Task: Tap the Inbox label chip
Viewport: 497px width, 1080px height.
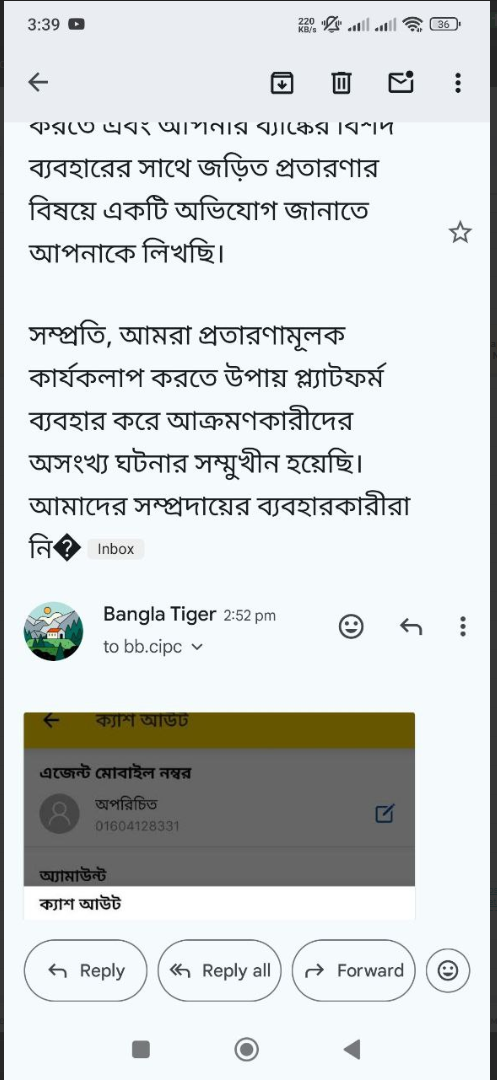Action: tap(116, 549)
